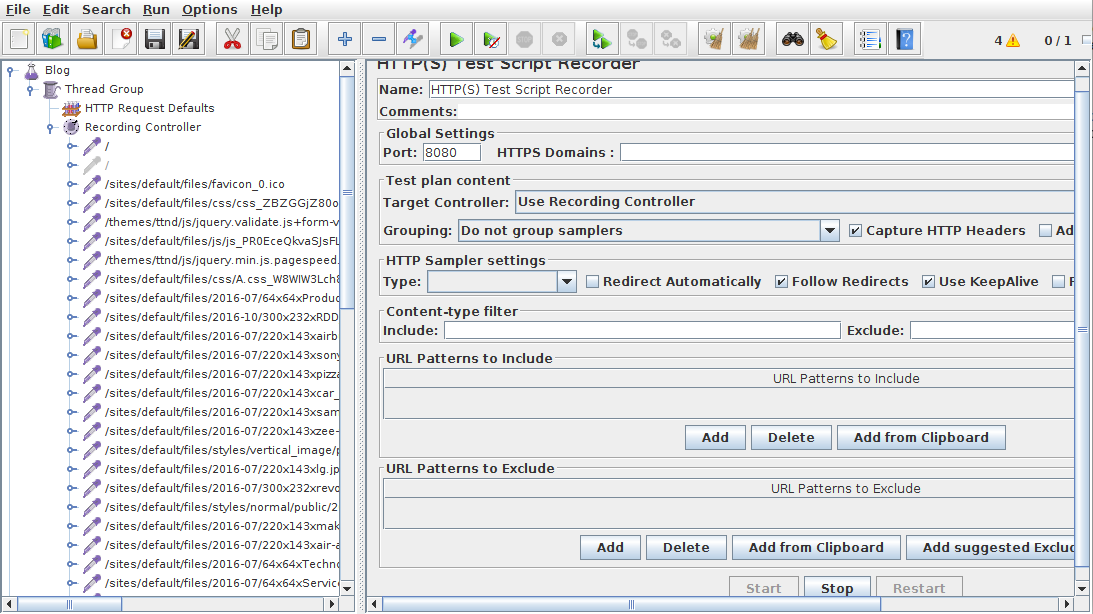Click the recorder panel horizontal scrollbar thumb
Viewport: 1093px width, 614px height.
(x=632, y=604)
